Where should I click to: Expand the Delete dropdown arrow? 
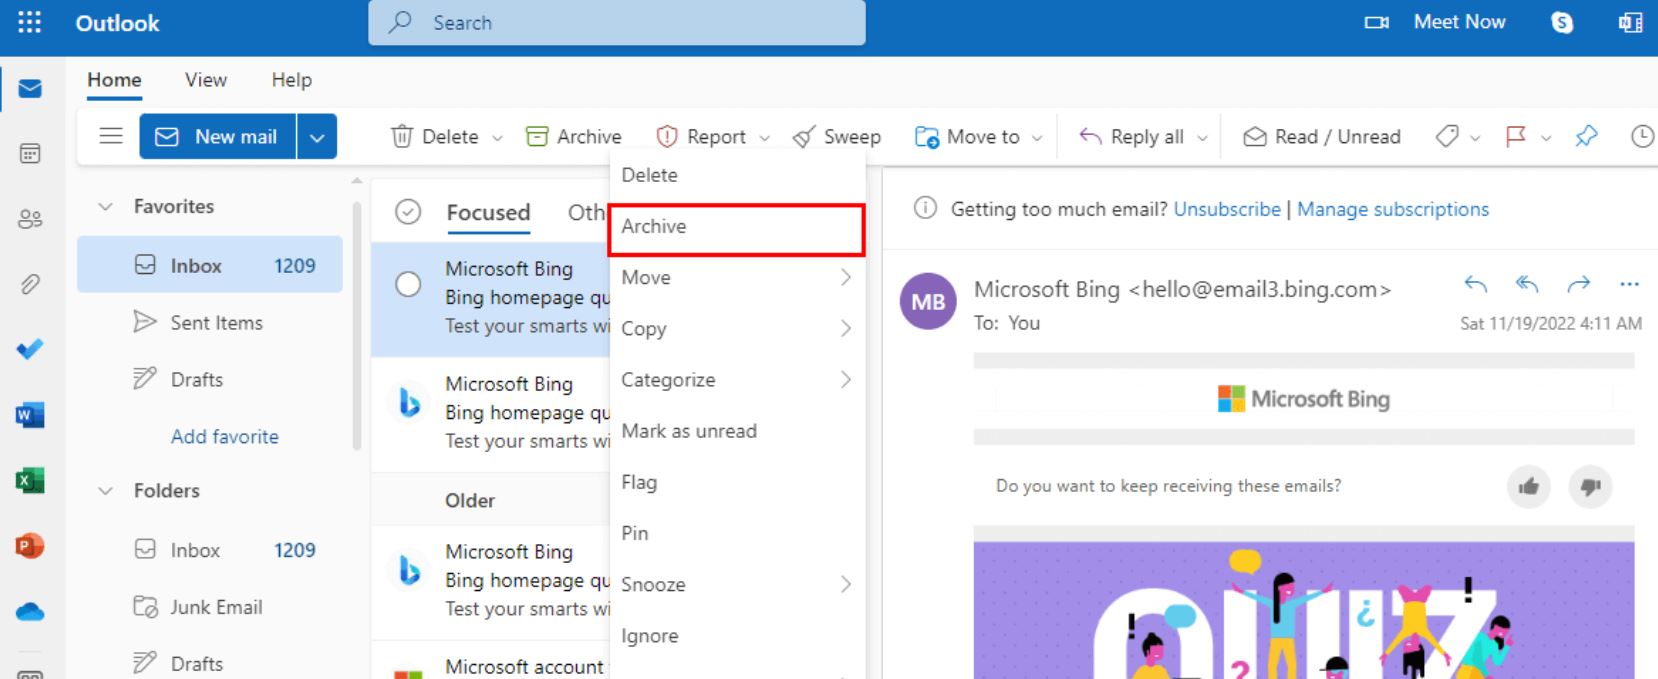[497, 138]
